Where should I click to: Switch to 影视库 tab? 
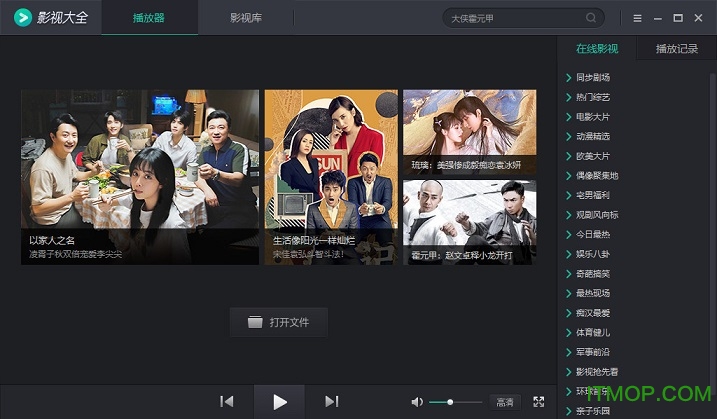[x=246, y=18]
